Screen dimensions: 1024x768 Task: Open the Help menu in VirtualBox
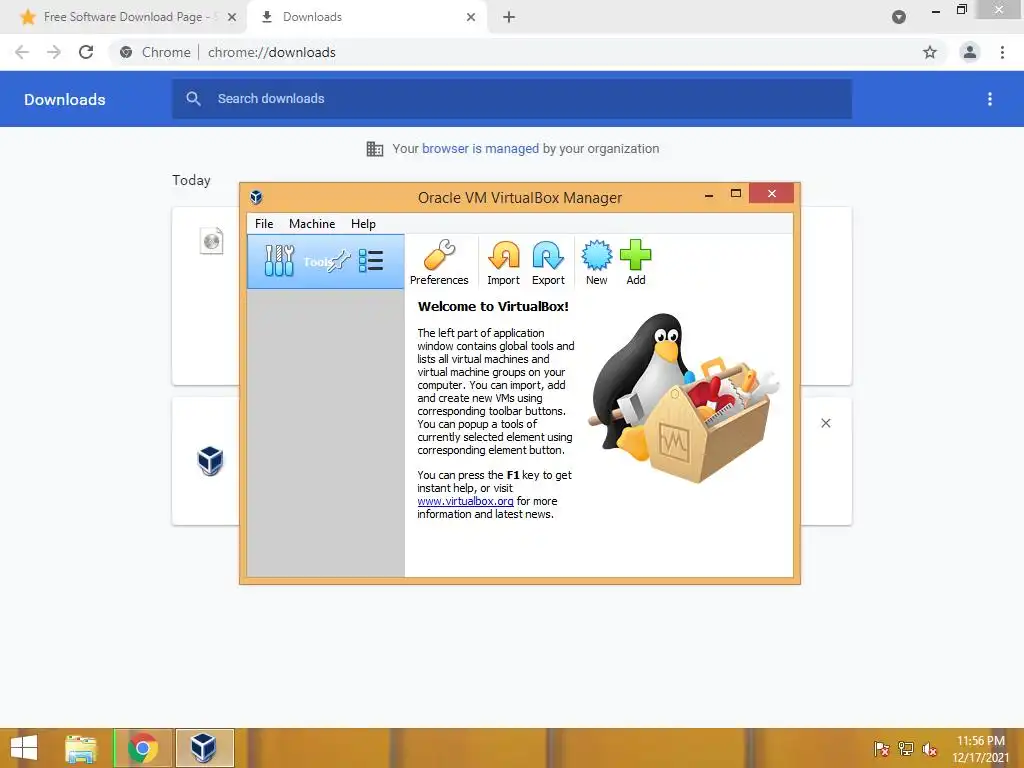click(363, 224)
